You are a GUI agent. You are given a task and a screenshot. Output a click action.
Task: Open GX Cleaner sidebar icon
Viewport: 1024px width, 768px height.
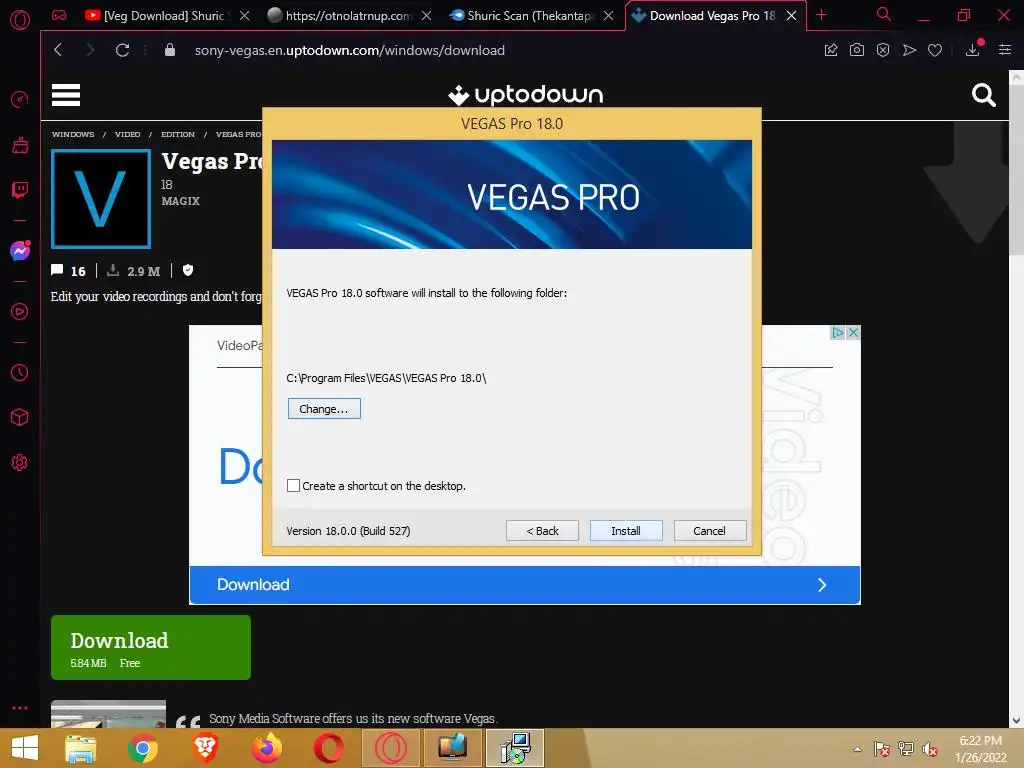pyautogui.click(x=20, y=145)
